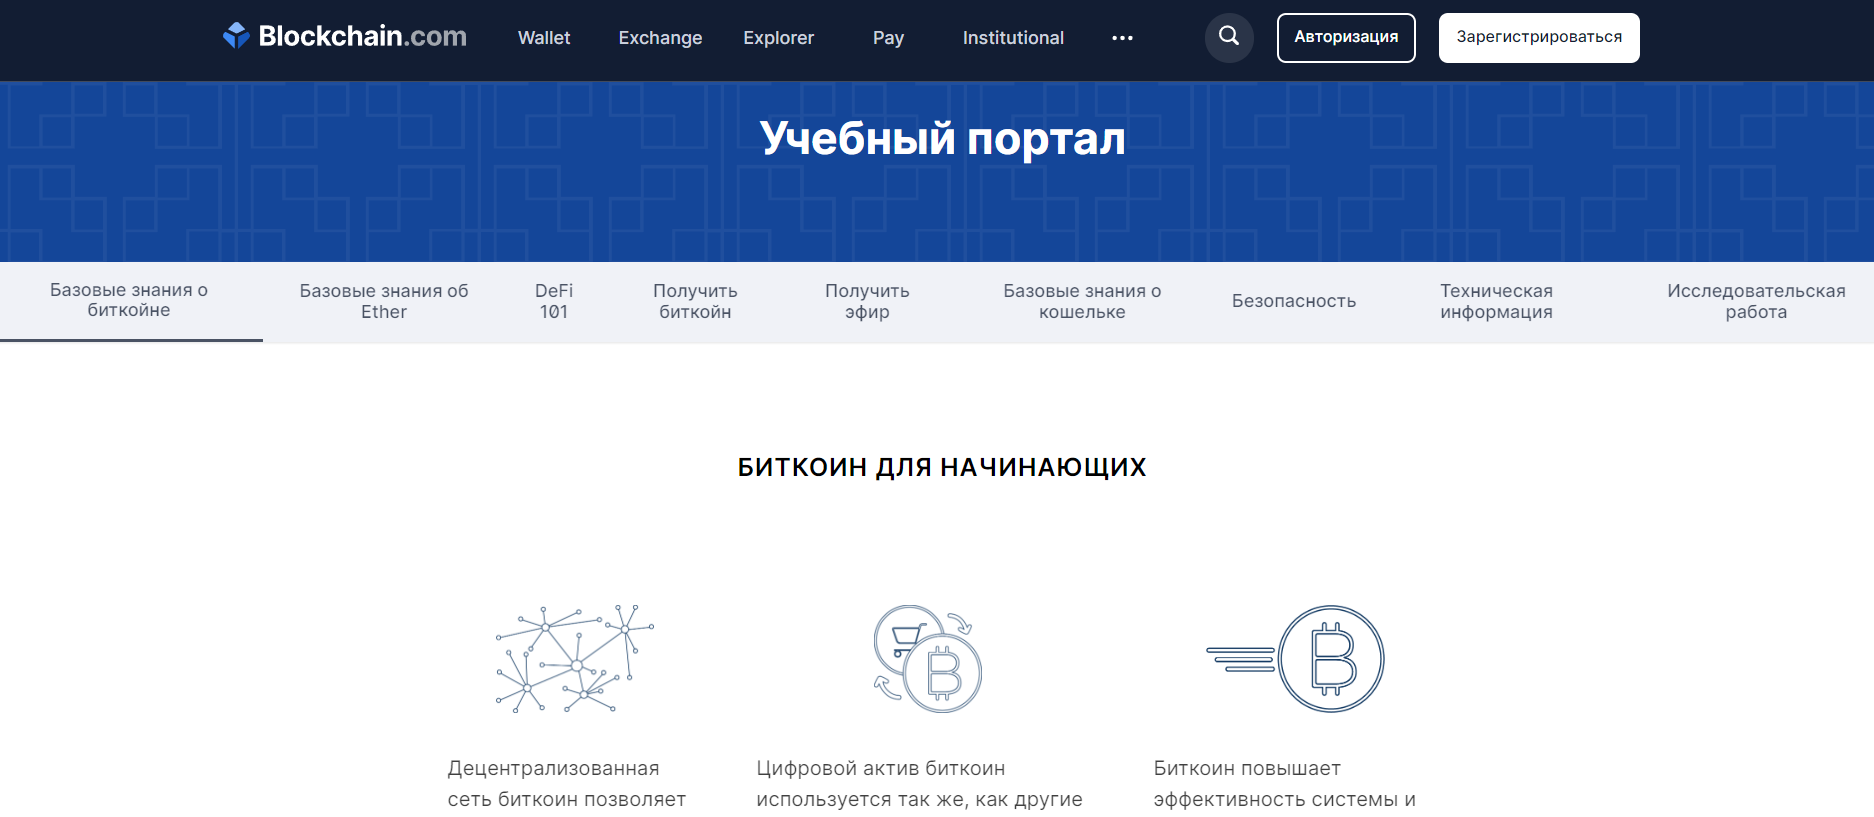Click the fast bitcoin coin illustration

[x=1295, y=658]
